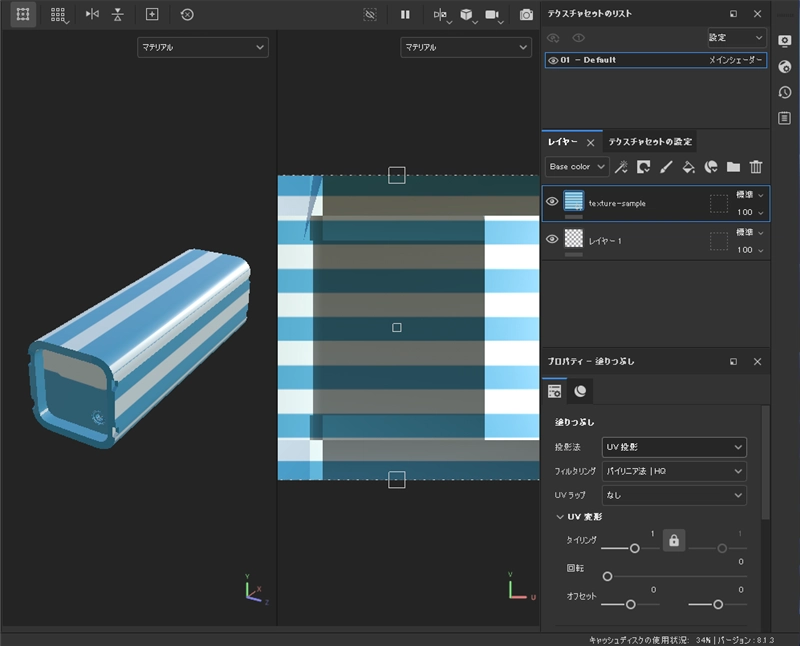Viewport: 800px width, 646px height.
Task: Open the symmetry settings dropdown icon
Action: 441,15
